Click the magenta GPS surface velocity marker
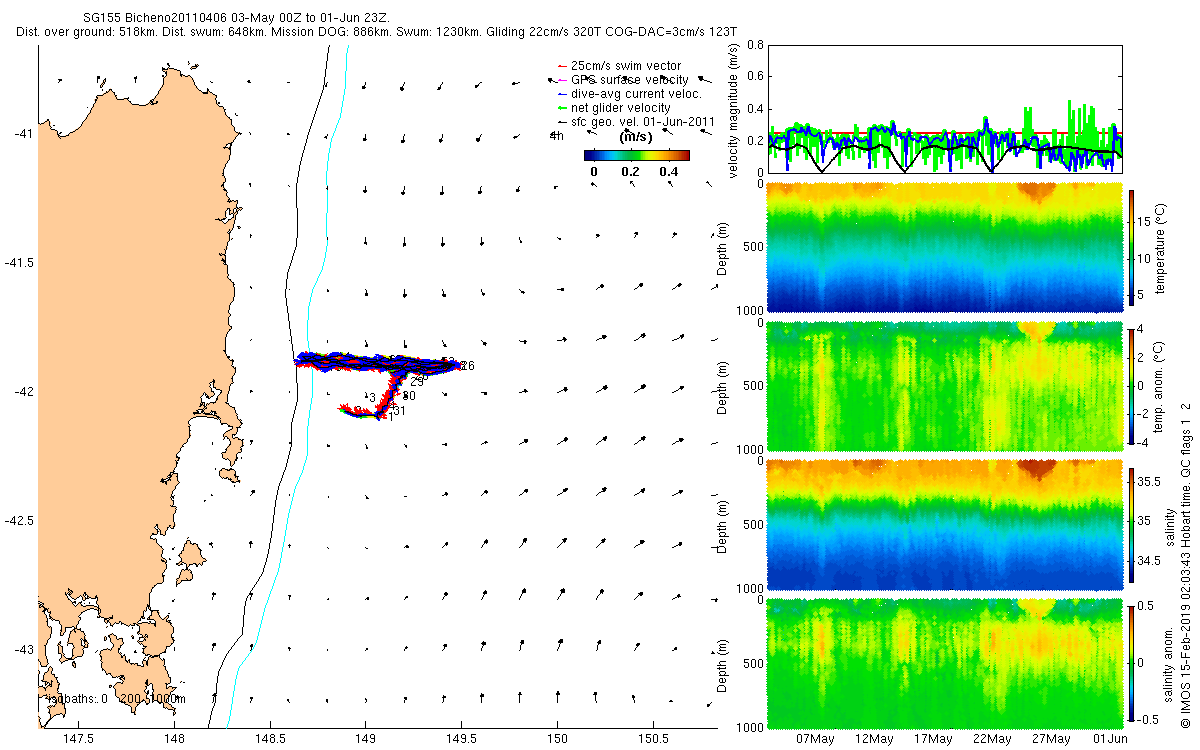This screenshot has height=750, width=1200. coord(560,79)
